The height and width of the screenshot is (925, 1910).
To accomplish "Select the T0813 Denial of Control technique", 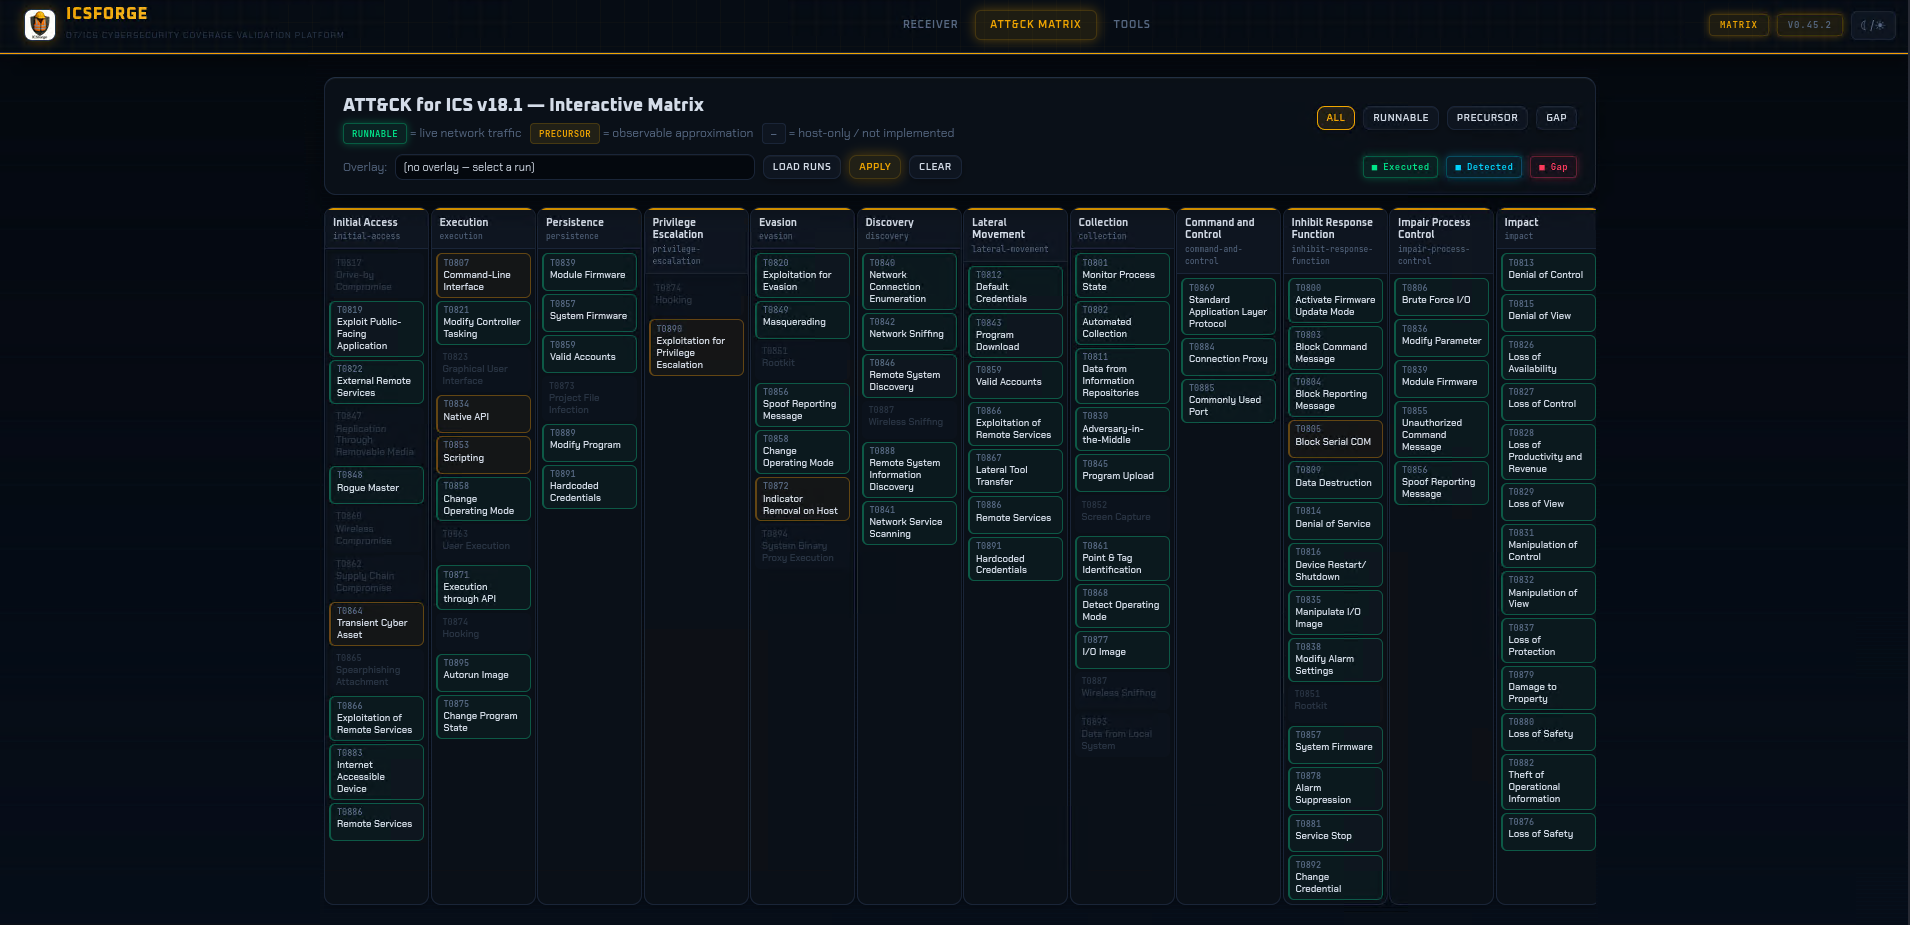I will (1547, 270).
